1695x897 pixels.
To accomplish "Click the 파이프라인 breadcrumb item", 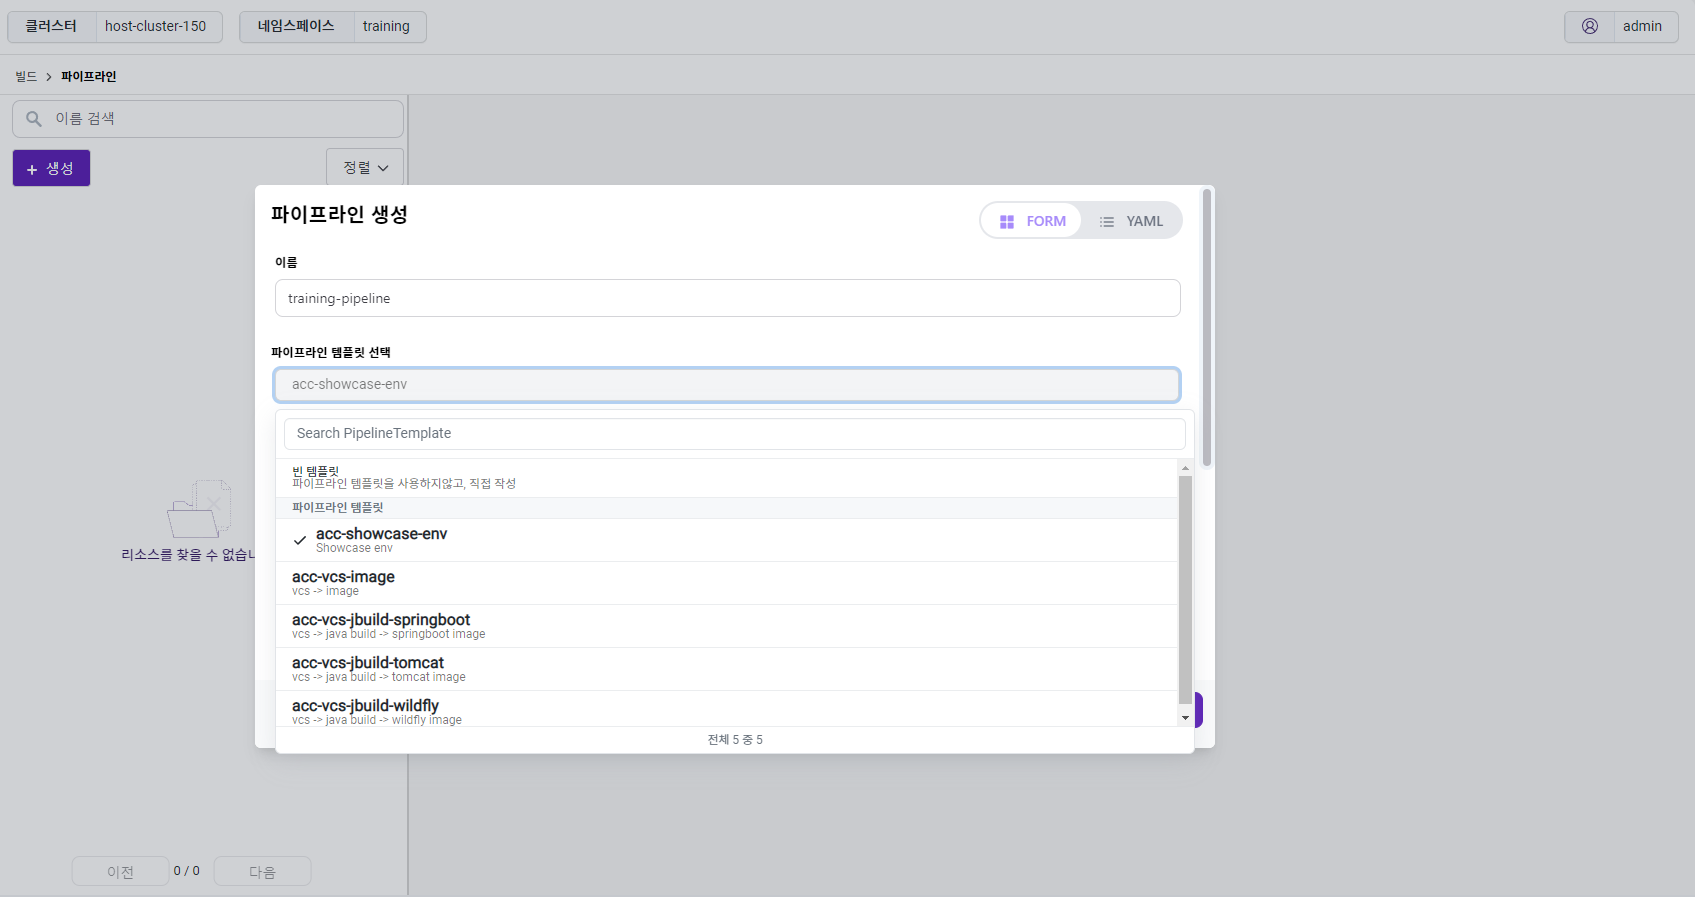I will (x=89, y=77).
